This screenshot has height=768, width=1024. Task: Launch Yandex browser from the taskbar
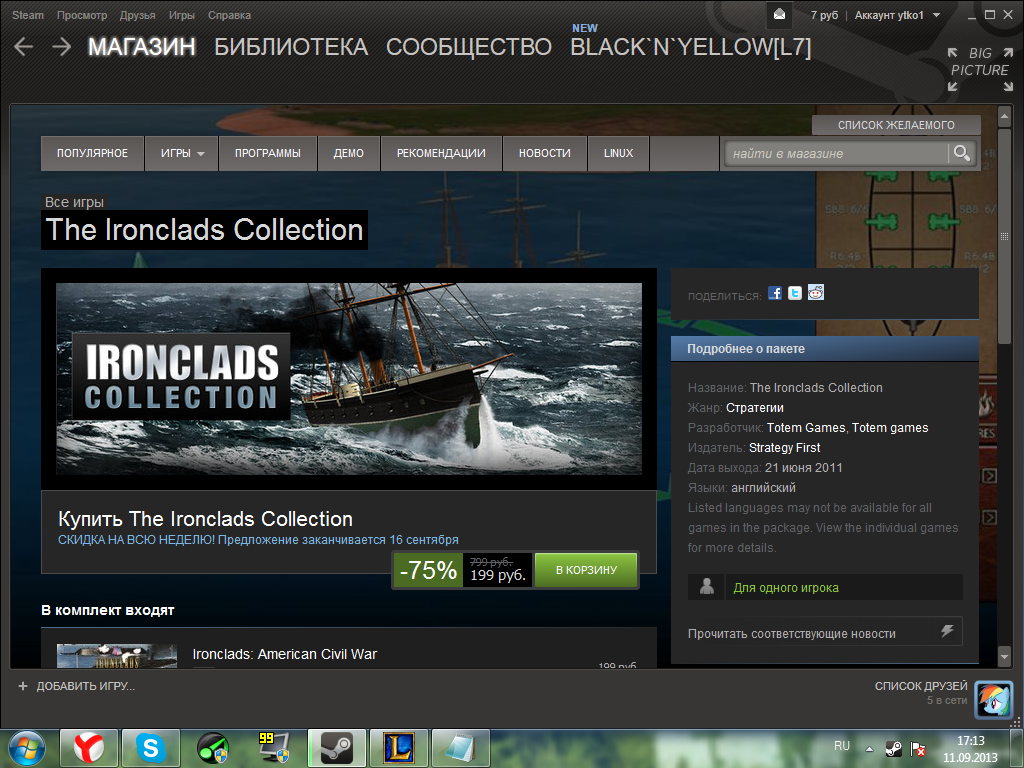[89, 748]
